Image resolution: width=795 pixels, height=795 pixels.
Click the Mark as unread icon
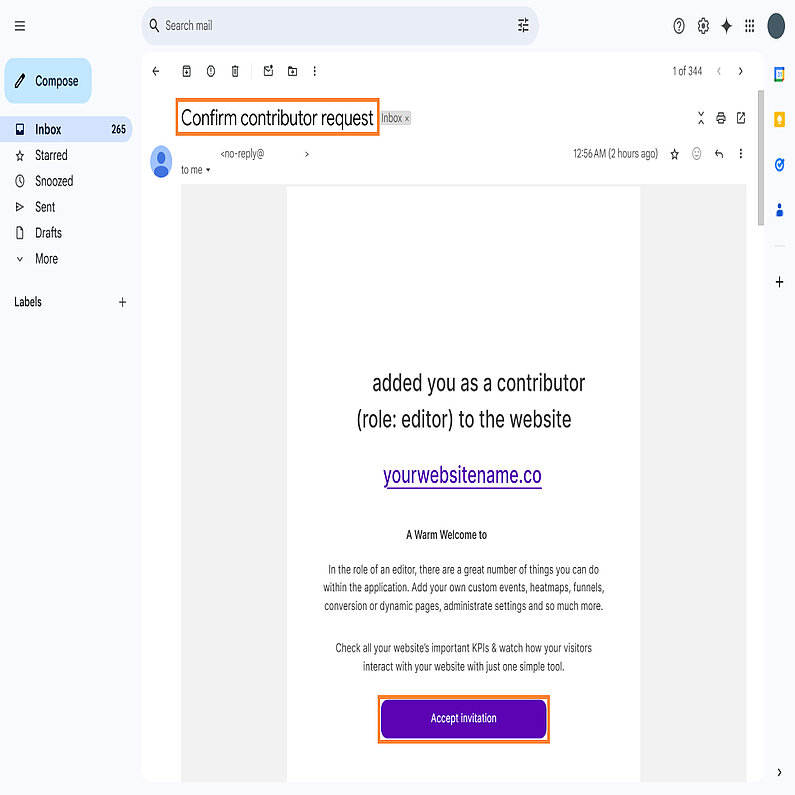coord(268,71)
